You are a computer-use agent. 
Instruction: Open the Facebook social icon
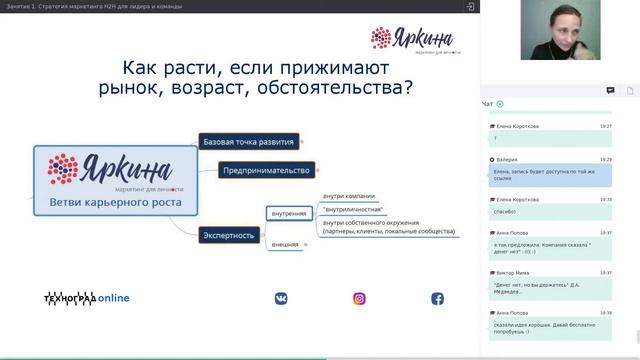[438, 298]
